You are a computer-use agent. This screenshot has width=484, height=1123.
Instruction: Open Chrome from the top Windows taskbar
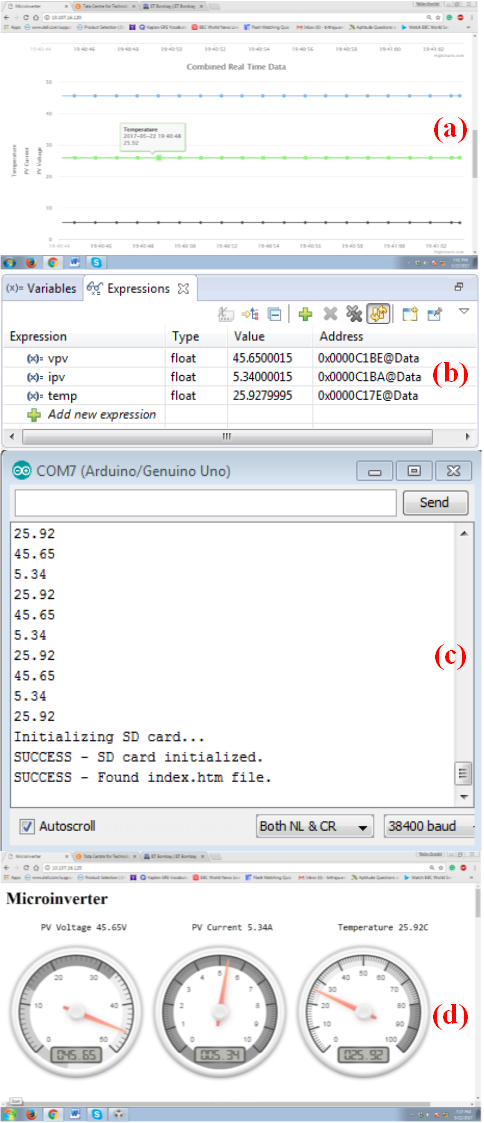(53, 262)
